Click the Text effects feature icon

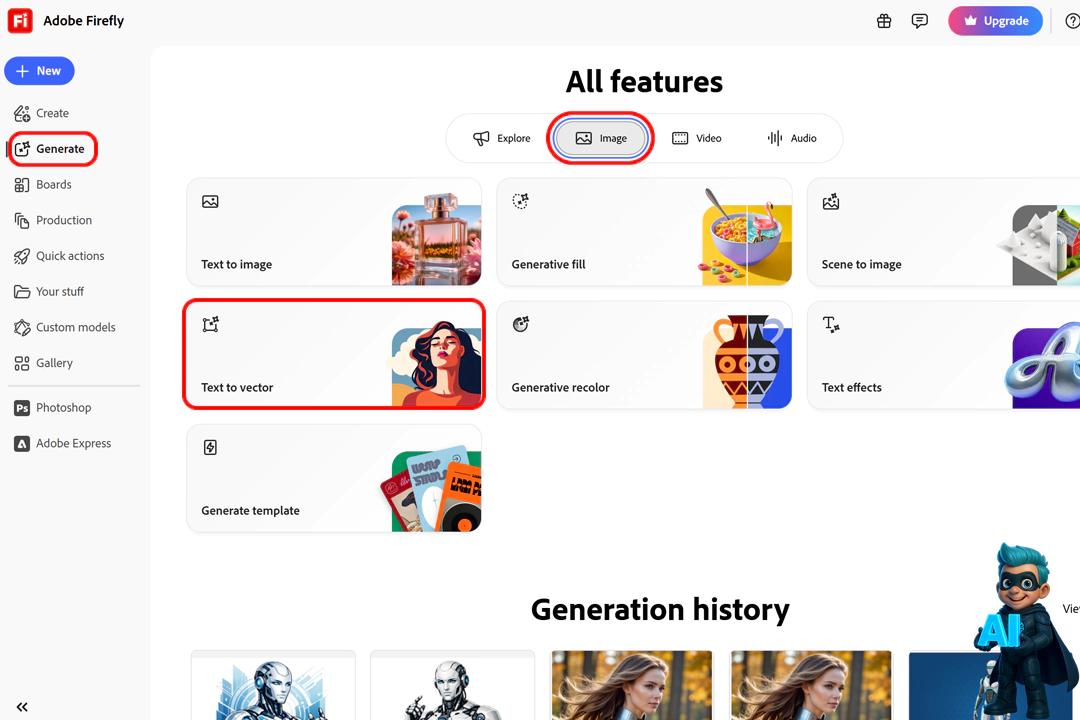(830, 324)
